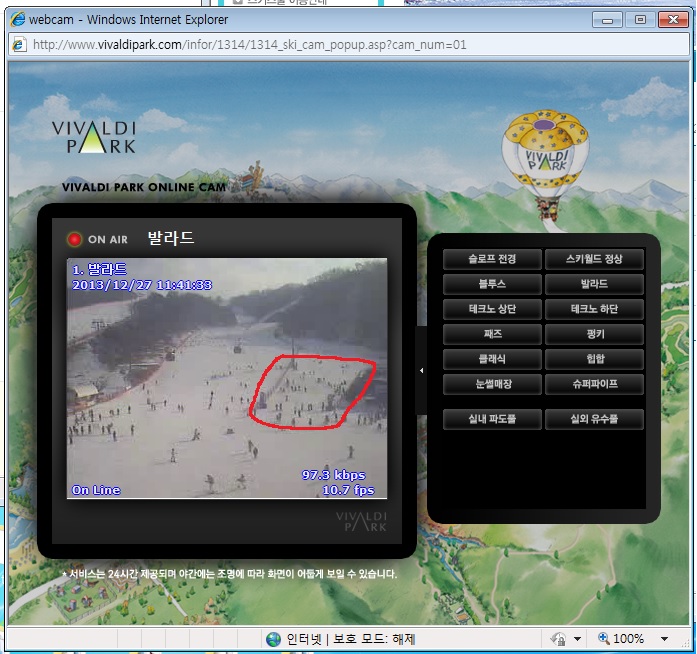This screenshot has height=654, width=697.
Task: Switch to 테크노 하단 camera
Action: click(x=594, y=309)
